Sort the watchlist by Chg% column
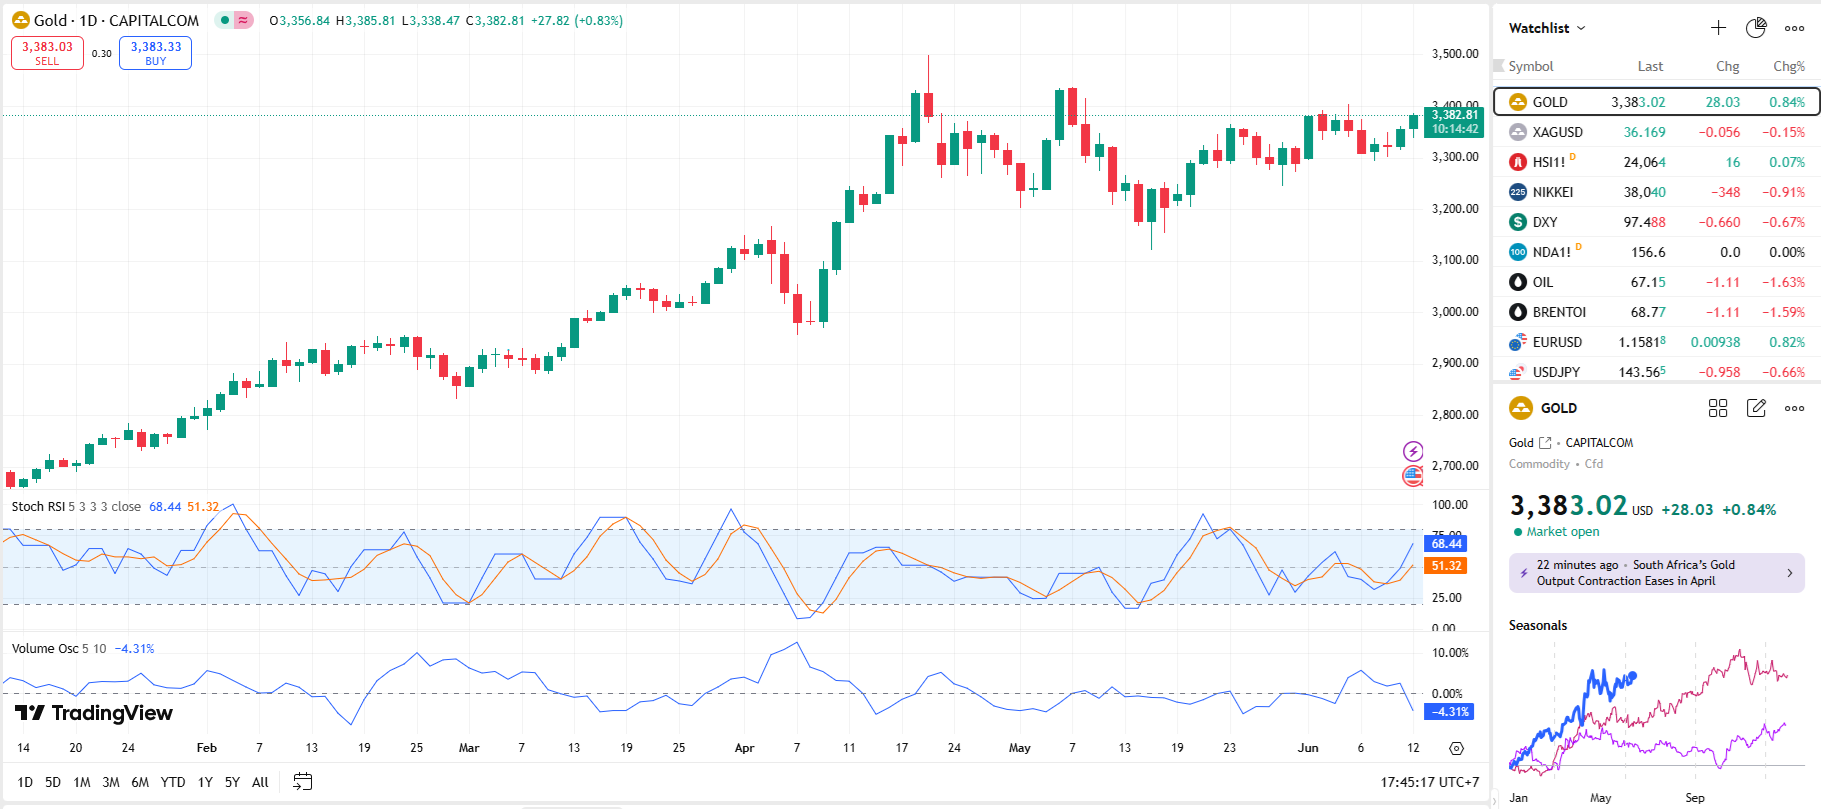Viewport: 1821px width, 809px height. coord(1788,66)
